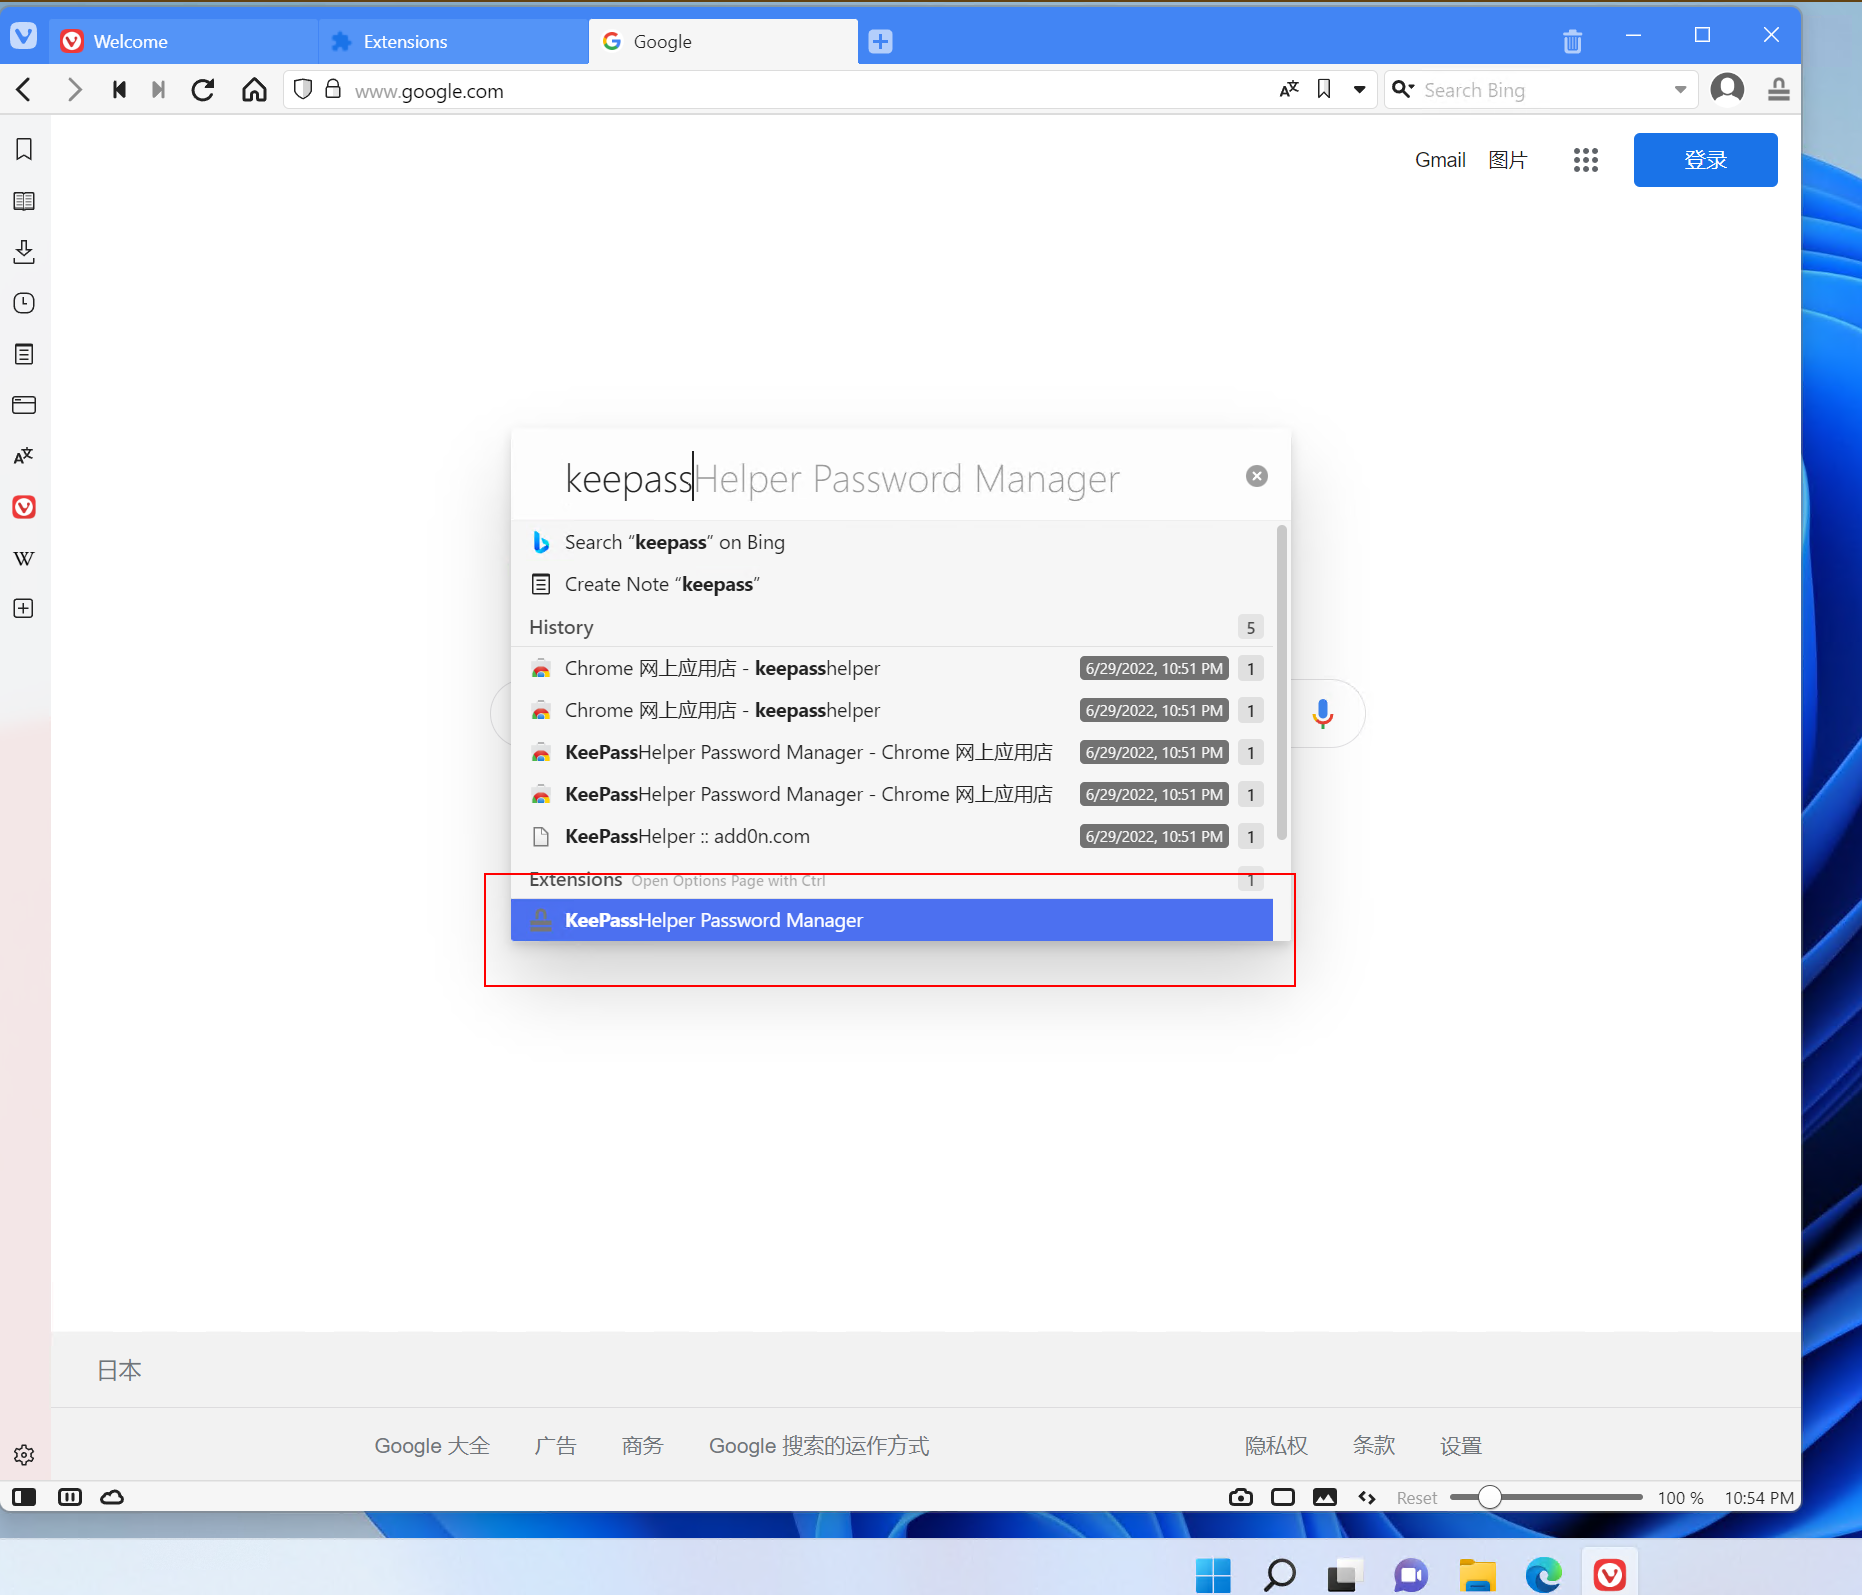The height and width of the screenshot is (1595, 1862).
Task: Add a new web panel
Action: click(24, 608)
